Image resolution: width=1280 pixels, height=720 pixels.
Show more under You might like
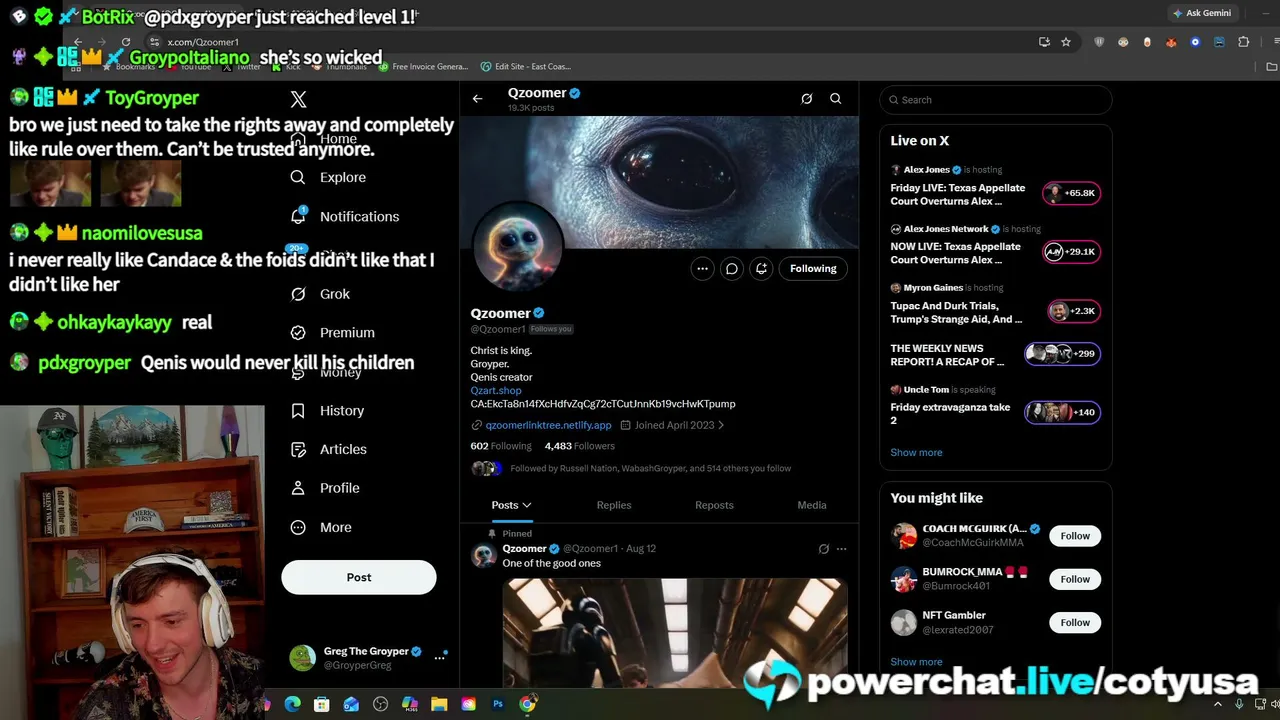pyautogui.click(x=916, y=662)
